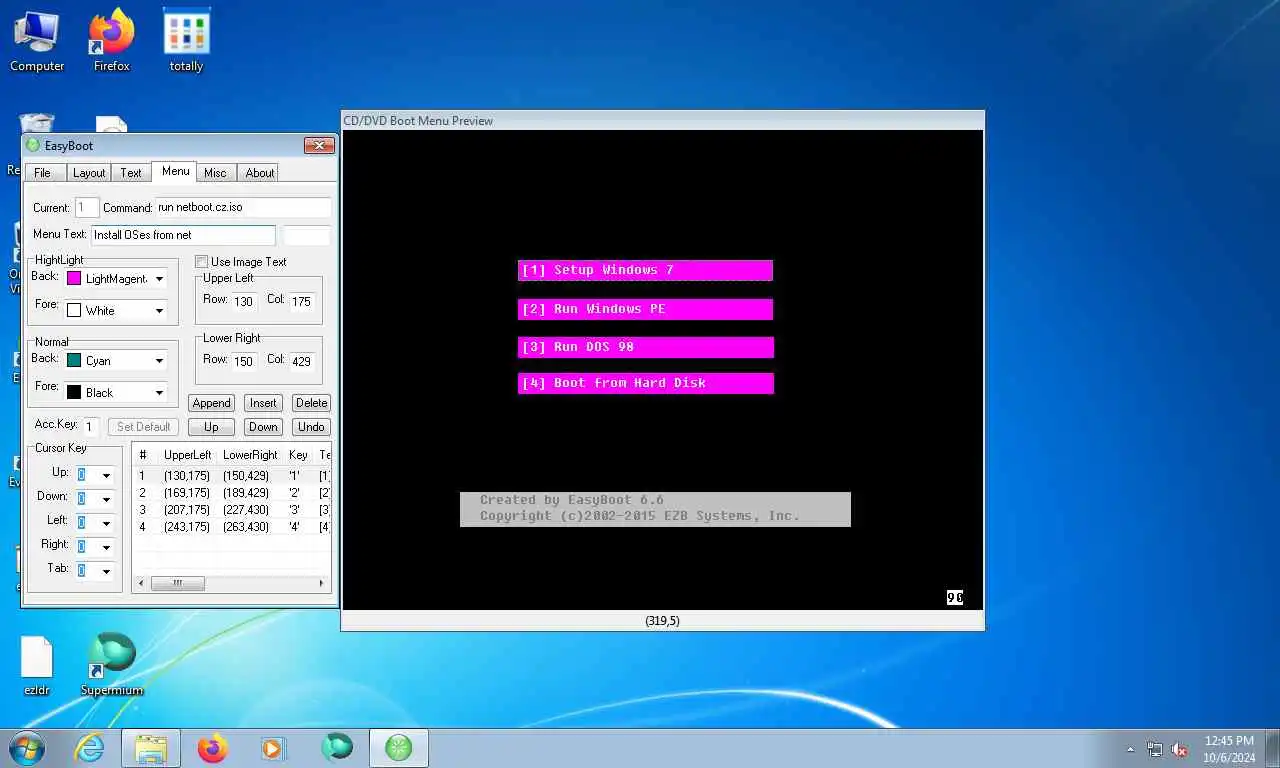Switch to Layout tab

[89, 173]
